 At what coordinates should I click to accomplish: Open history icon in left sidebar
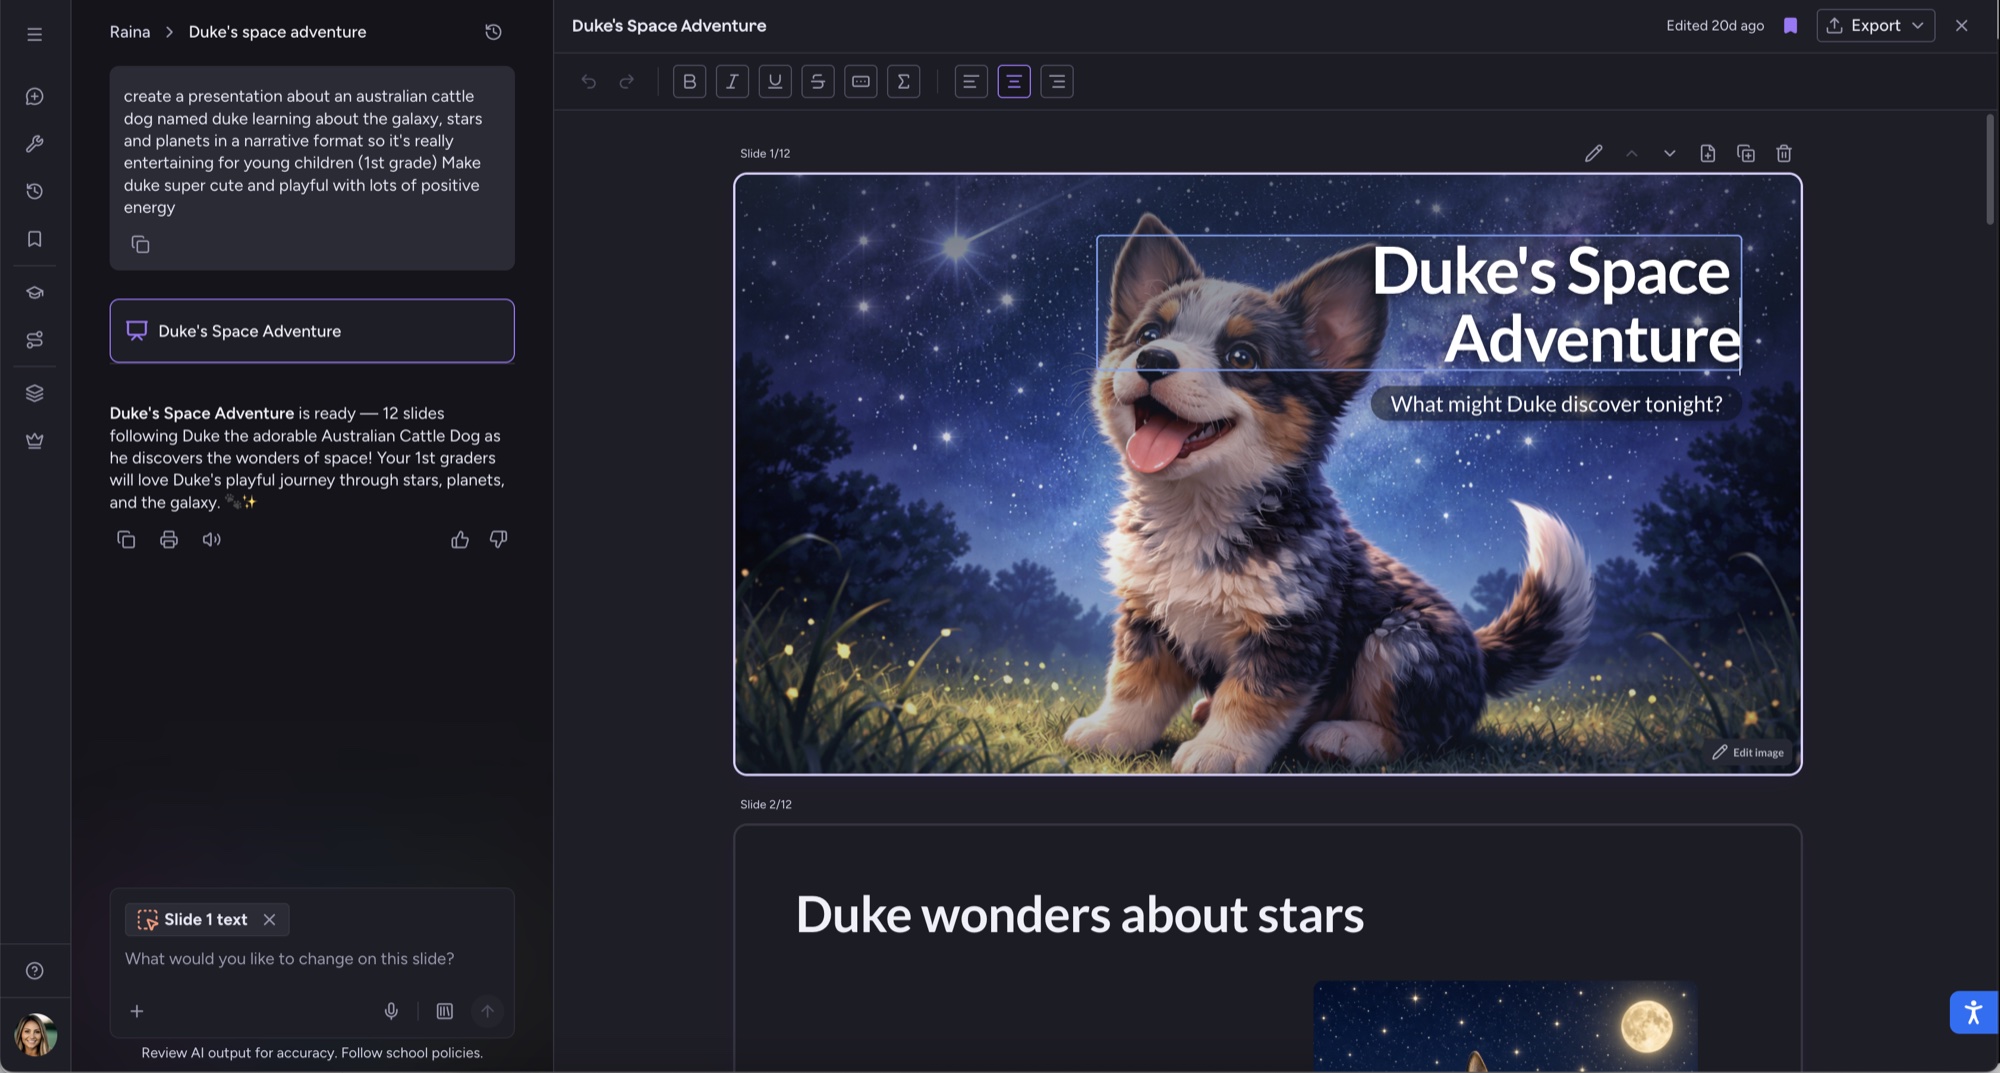(x=35, y=191)
